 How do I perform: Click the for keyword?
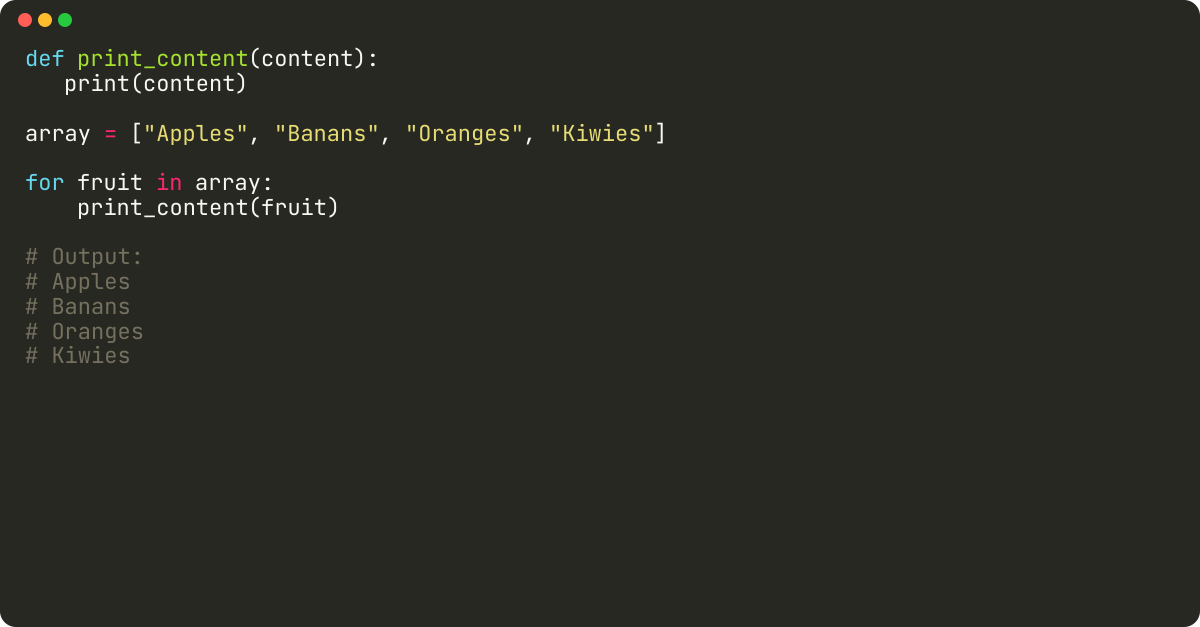point(45,183)
